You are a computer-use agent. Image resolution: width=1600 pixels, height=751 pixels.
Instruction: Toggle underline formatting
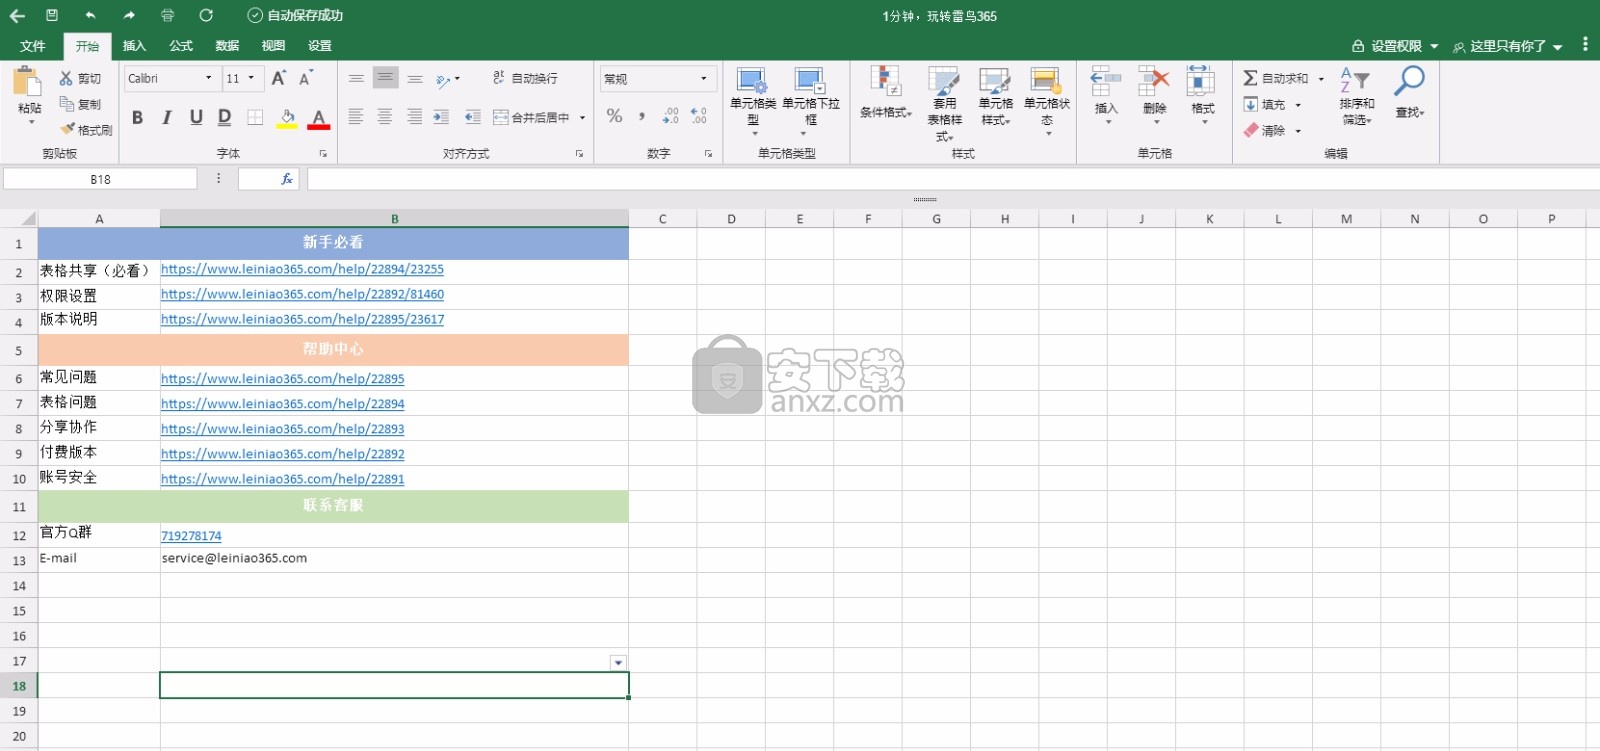pos(196,118)
